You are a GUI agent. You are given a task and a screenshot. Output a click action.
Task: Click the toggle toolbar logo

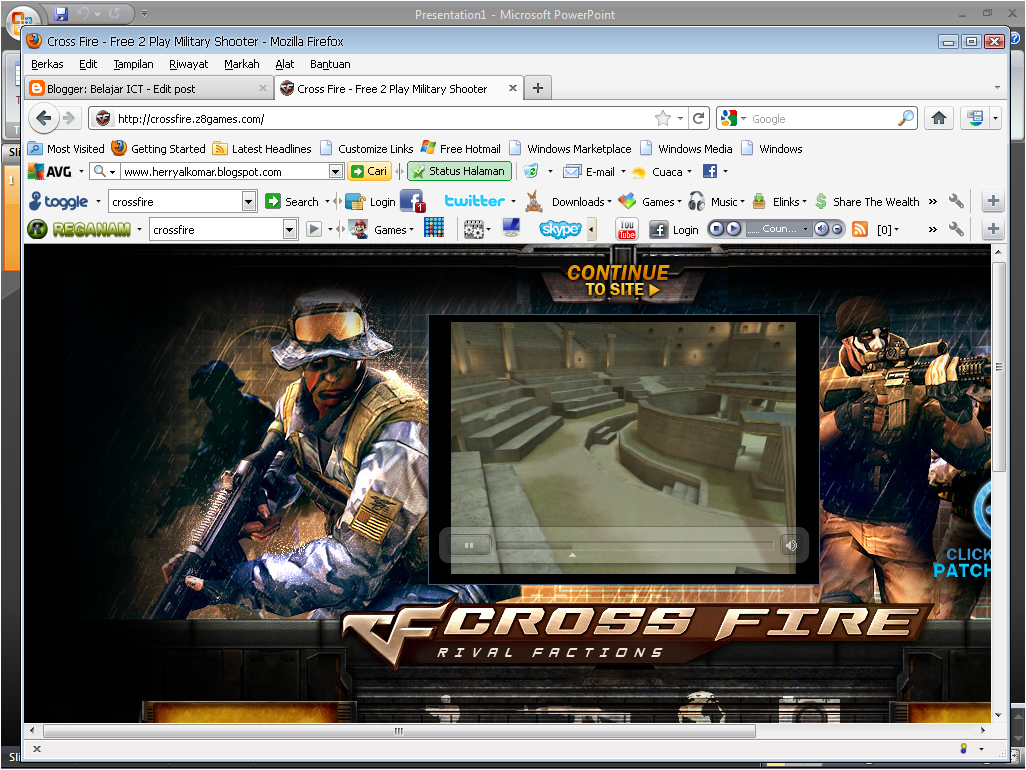click(59, 201)
